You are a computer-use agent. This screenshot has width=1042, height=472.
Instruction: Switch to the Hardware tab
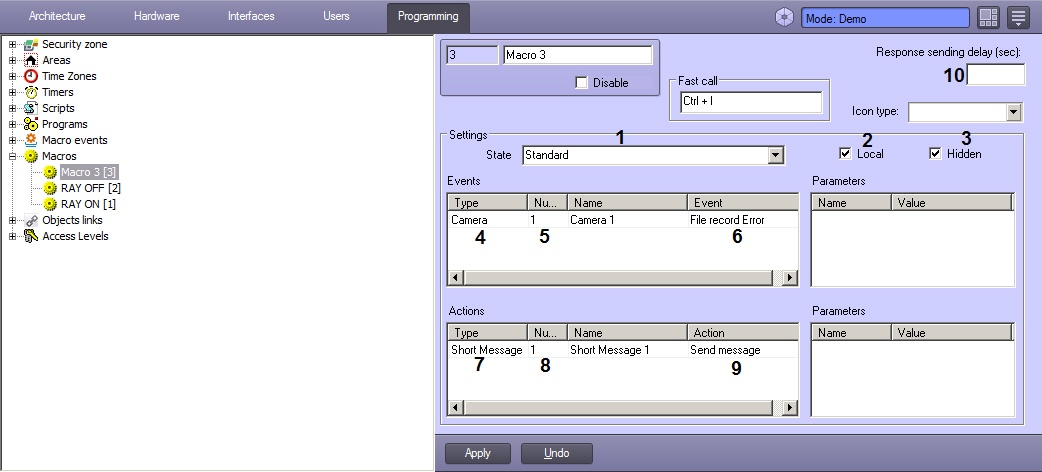pos(157,16)
